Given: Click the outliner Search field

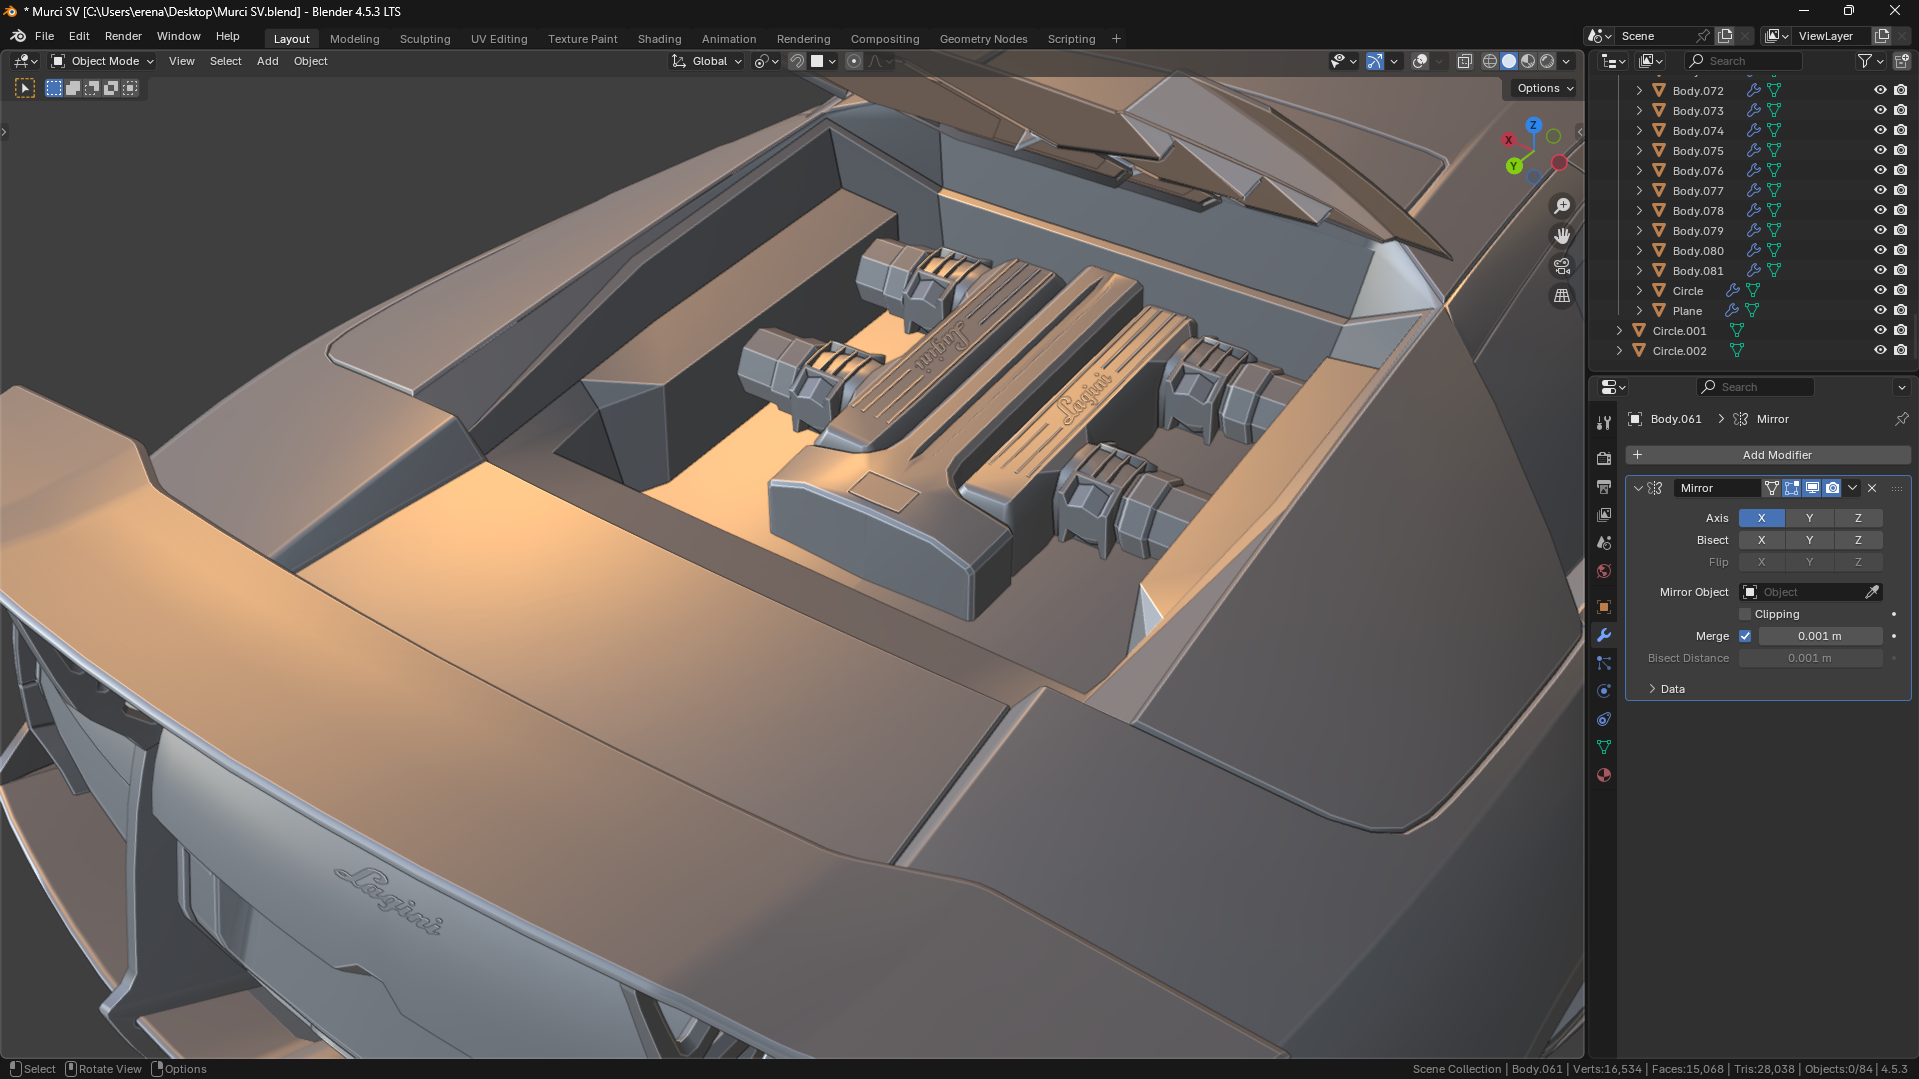Looking at the screenshot, I should 1744,61.
